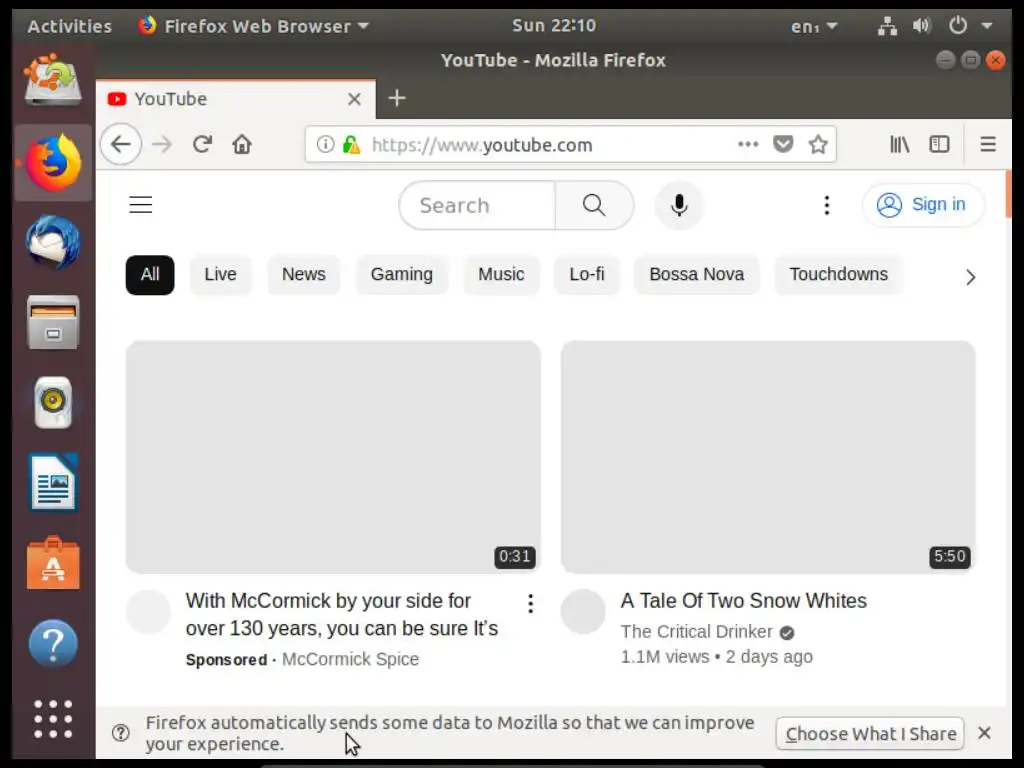Viewport: 1024px width, 768px height.
Task: Launch Rhythmbox from the dock
Action: tap(53, 402)
